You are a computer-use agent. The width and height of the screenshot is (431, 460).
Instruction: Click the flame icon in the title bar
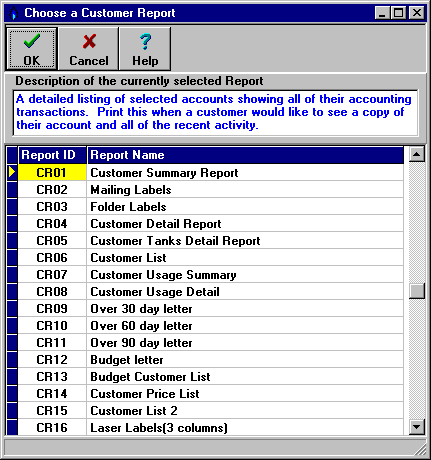[13, 13]
